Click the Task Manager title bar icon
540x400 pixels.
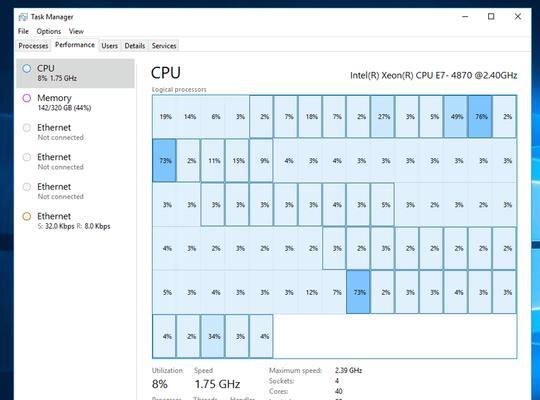click(x=23, y=17)
